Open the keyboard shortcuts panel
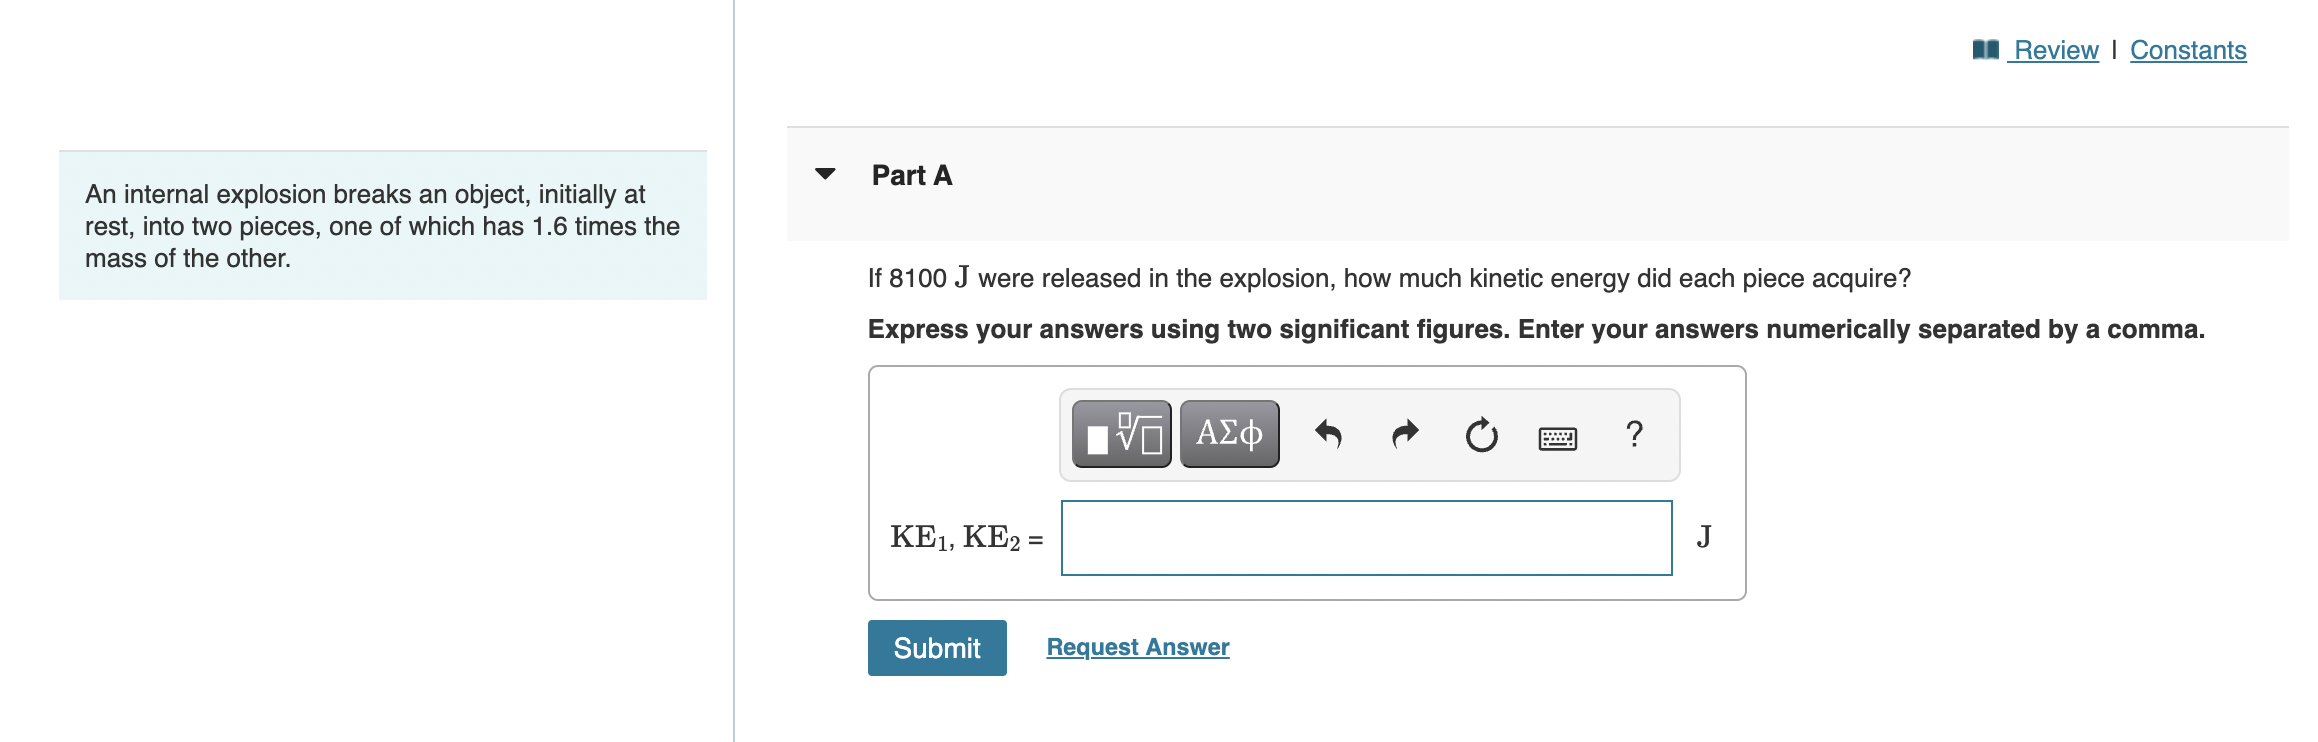Viewport: 2318px width, 742px height. [1556, 435]
